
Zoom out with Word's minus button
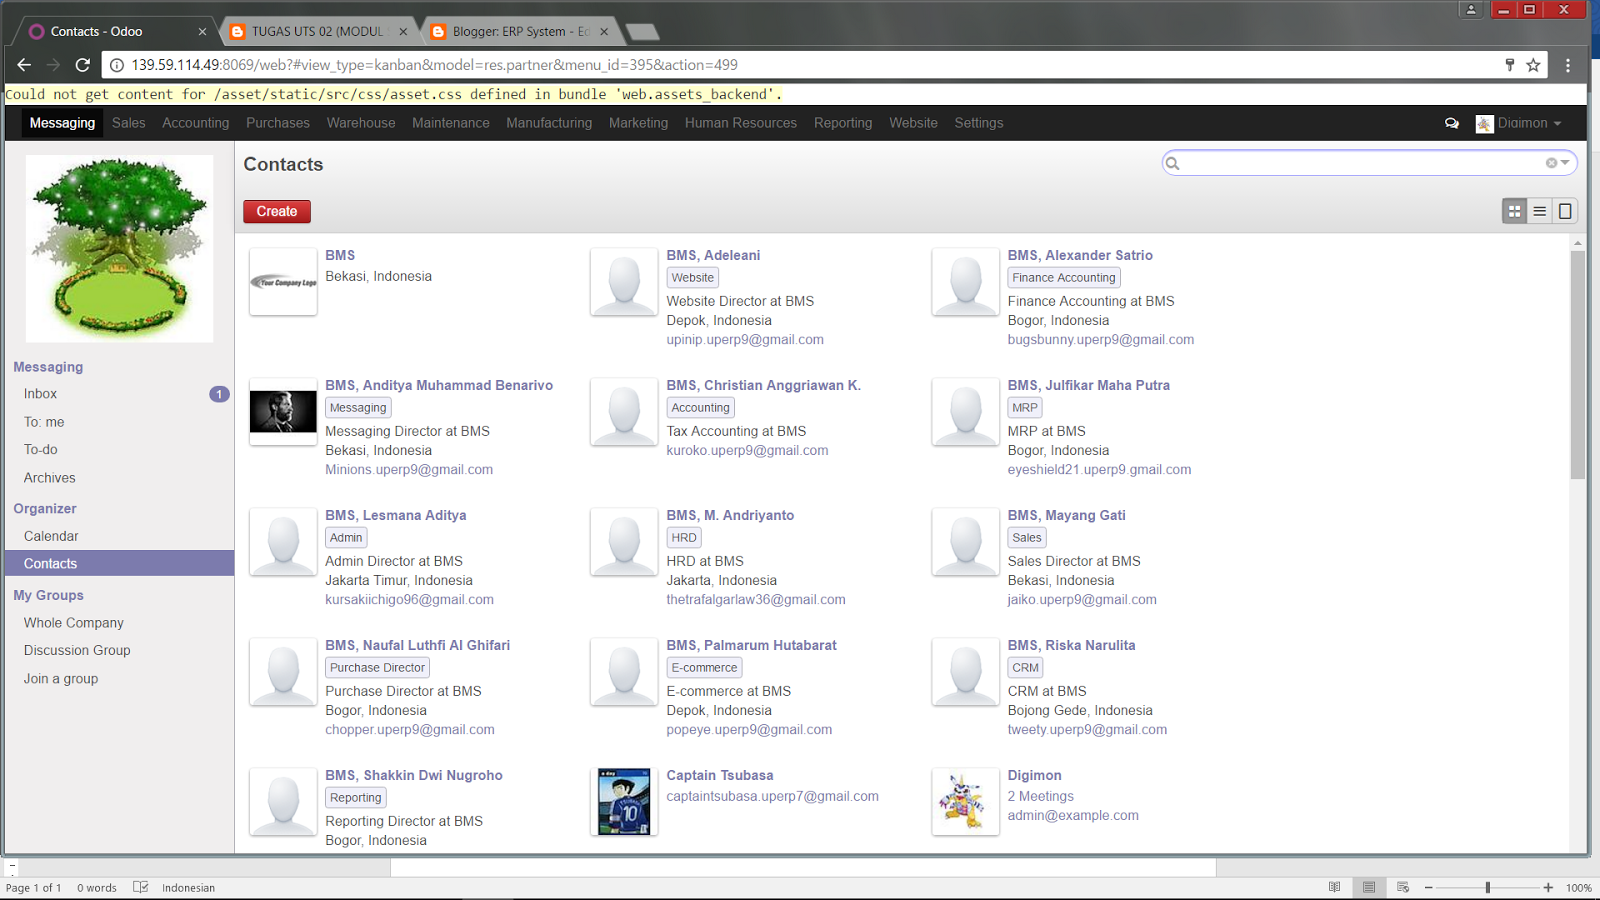pos(1429,888)
